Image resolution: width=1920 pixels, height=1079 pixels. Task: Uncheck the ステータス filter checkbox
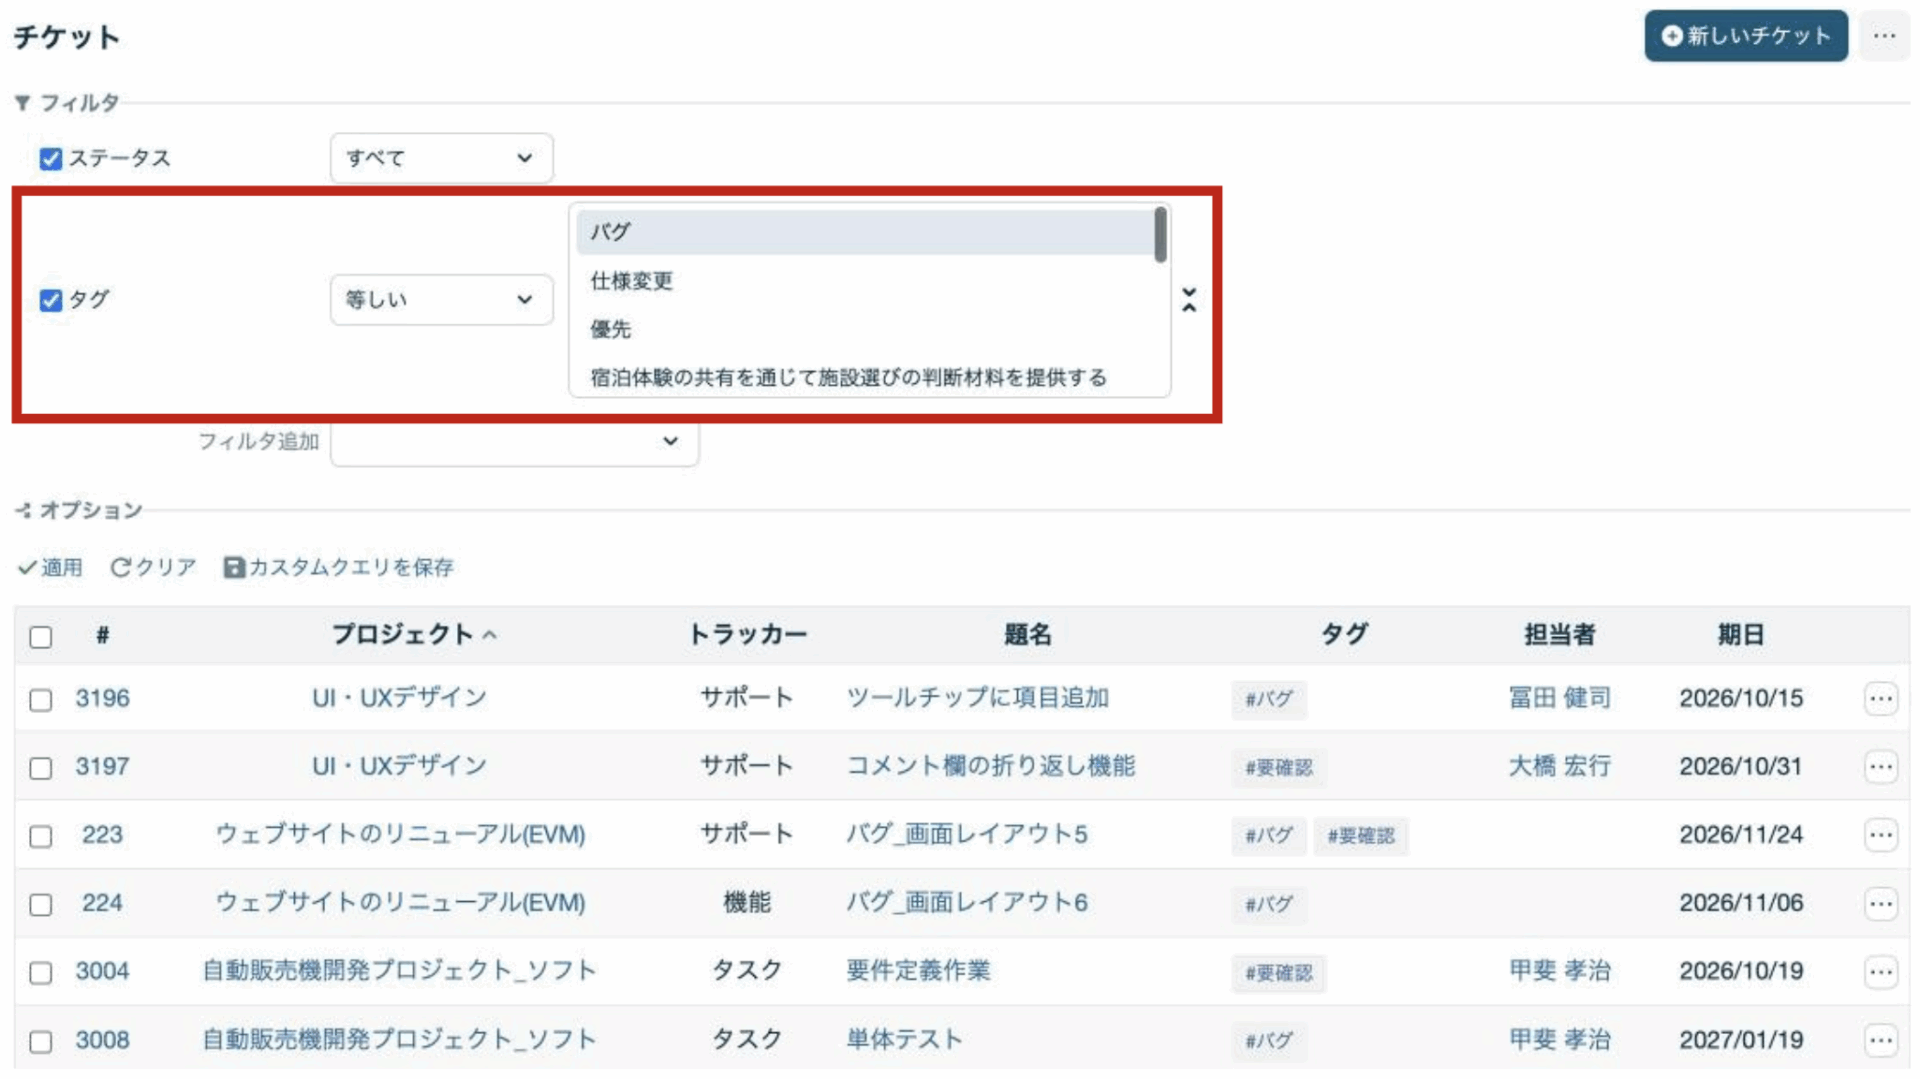[x=51, y=159]
